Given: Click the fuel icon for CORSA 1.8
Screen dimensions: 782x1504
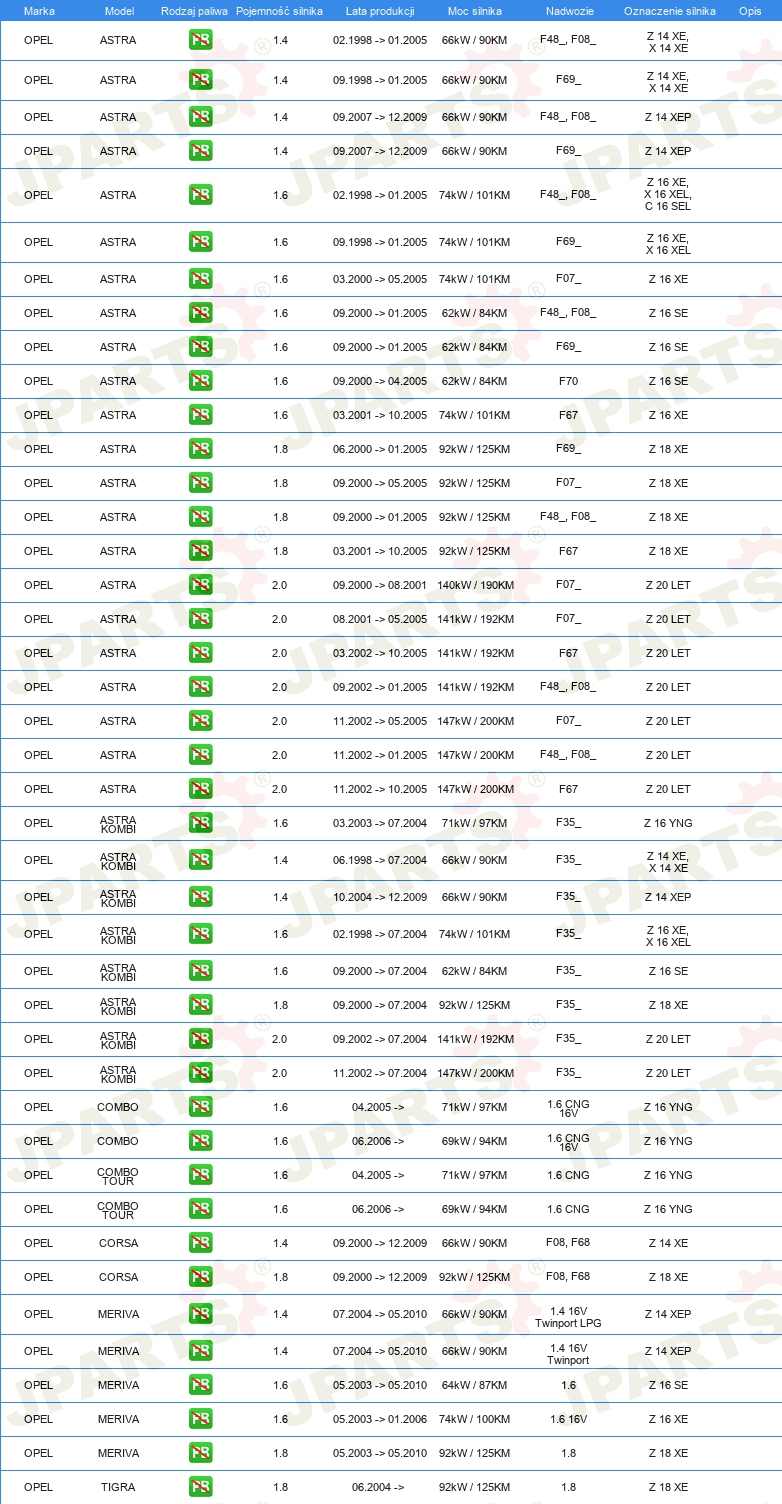Looking at the screenshot, I should point(200,1277).
